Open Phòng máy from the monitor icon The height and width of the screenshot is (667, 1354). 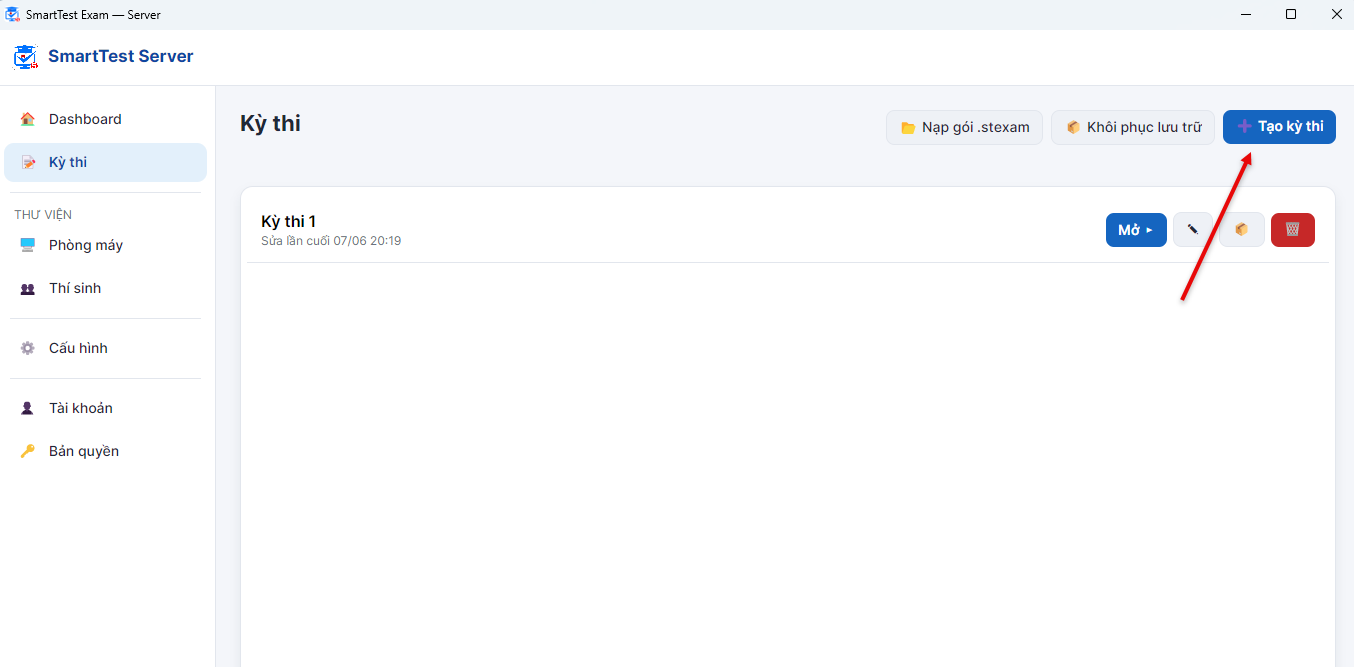click(28, 245)
